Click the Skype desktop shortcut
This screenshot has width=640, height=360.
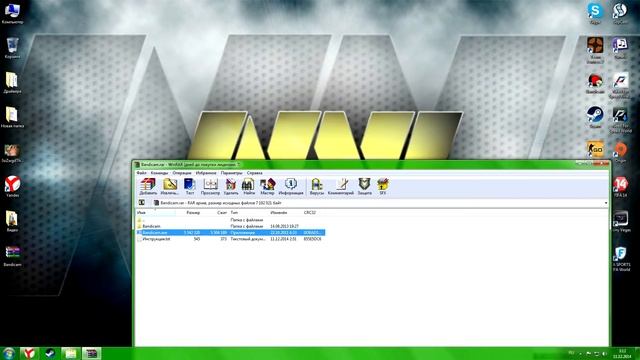click(595, 13)
